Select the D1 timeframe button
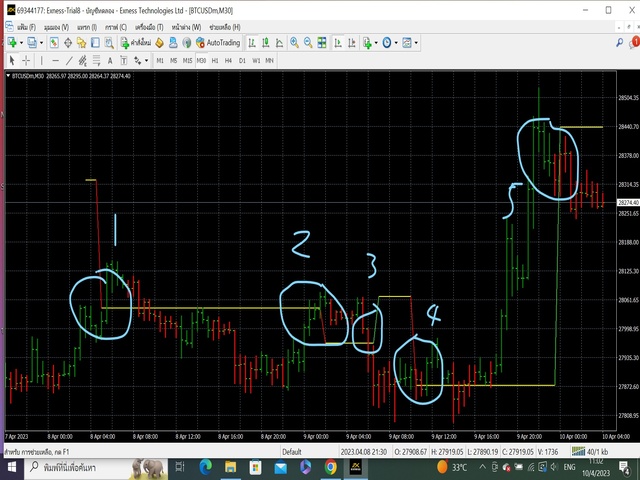This screenshot has height=480, width=640. click(242, 60)
